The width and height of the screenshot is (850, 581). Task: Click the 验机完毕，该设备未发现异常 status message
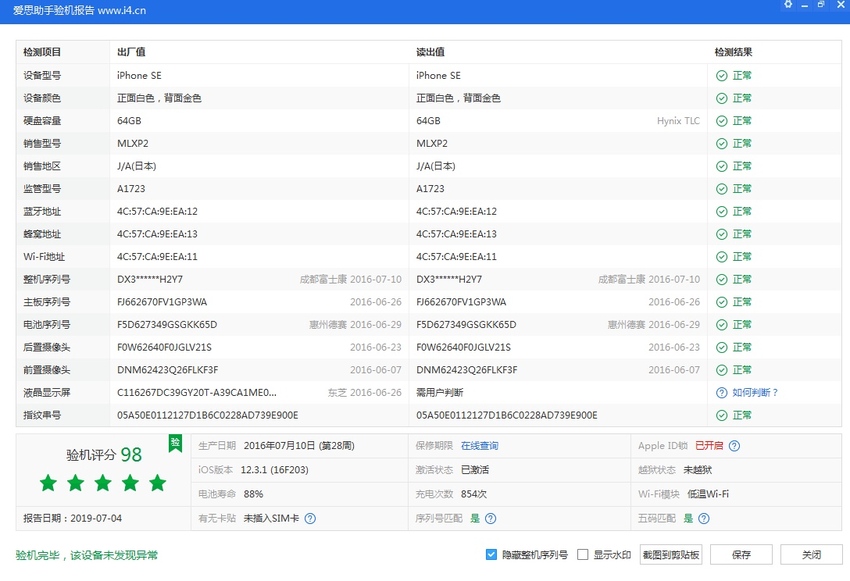(86, 555)
